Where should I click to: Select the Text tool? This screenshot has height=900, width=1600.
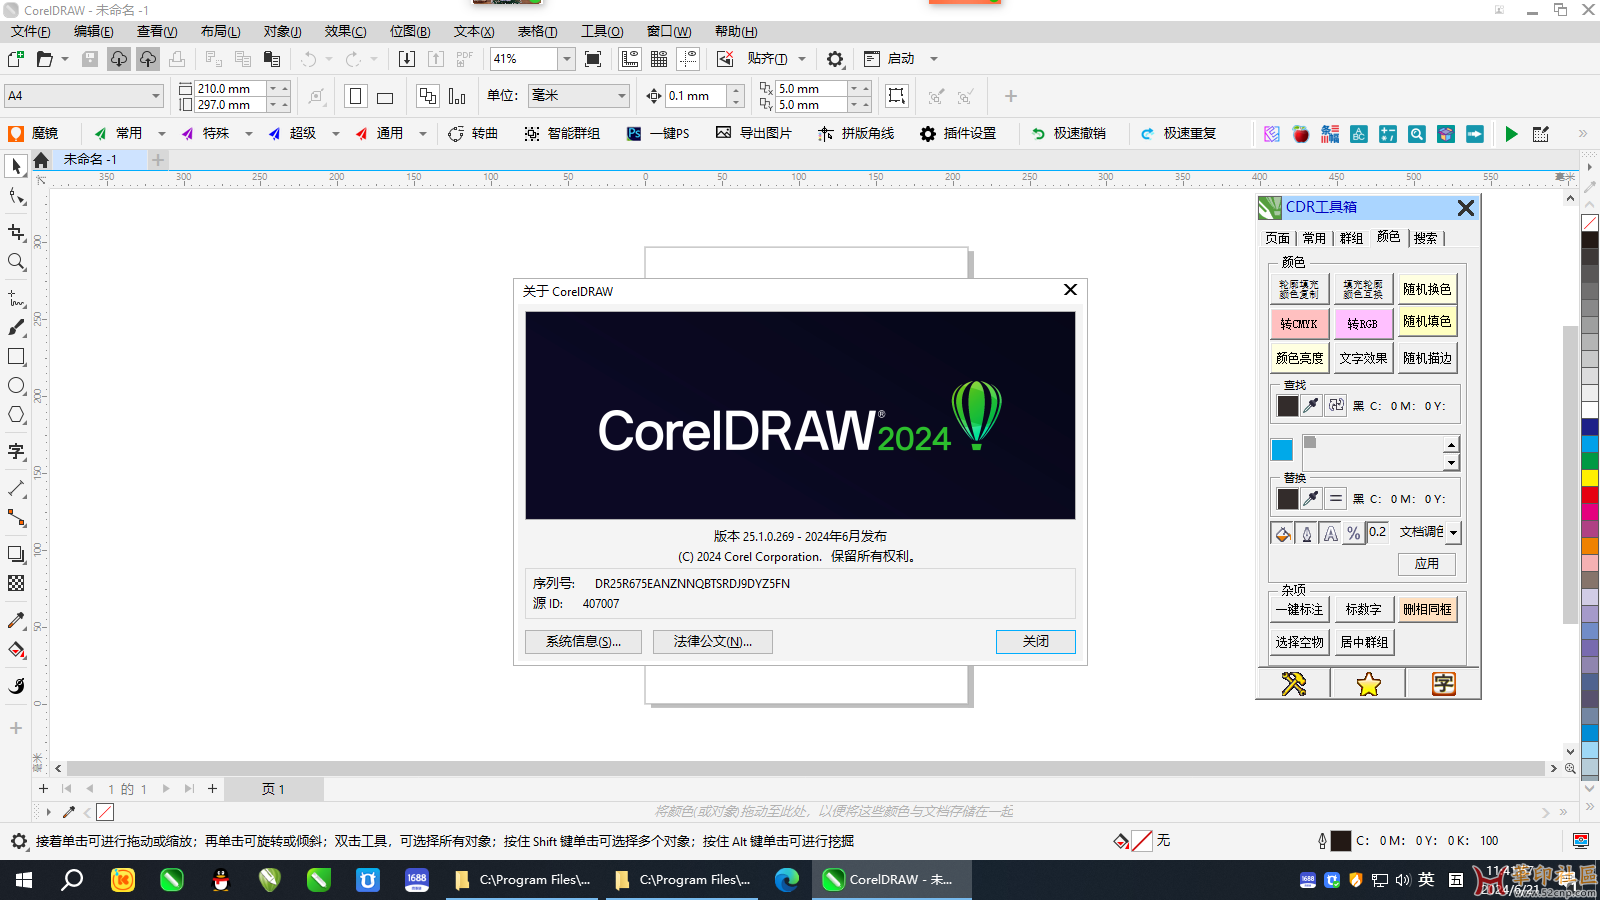click(16, 451)
